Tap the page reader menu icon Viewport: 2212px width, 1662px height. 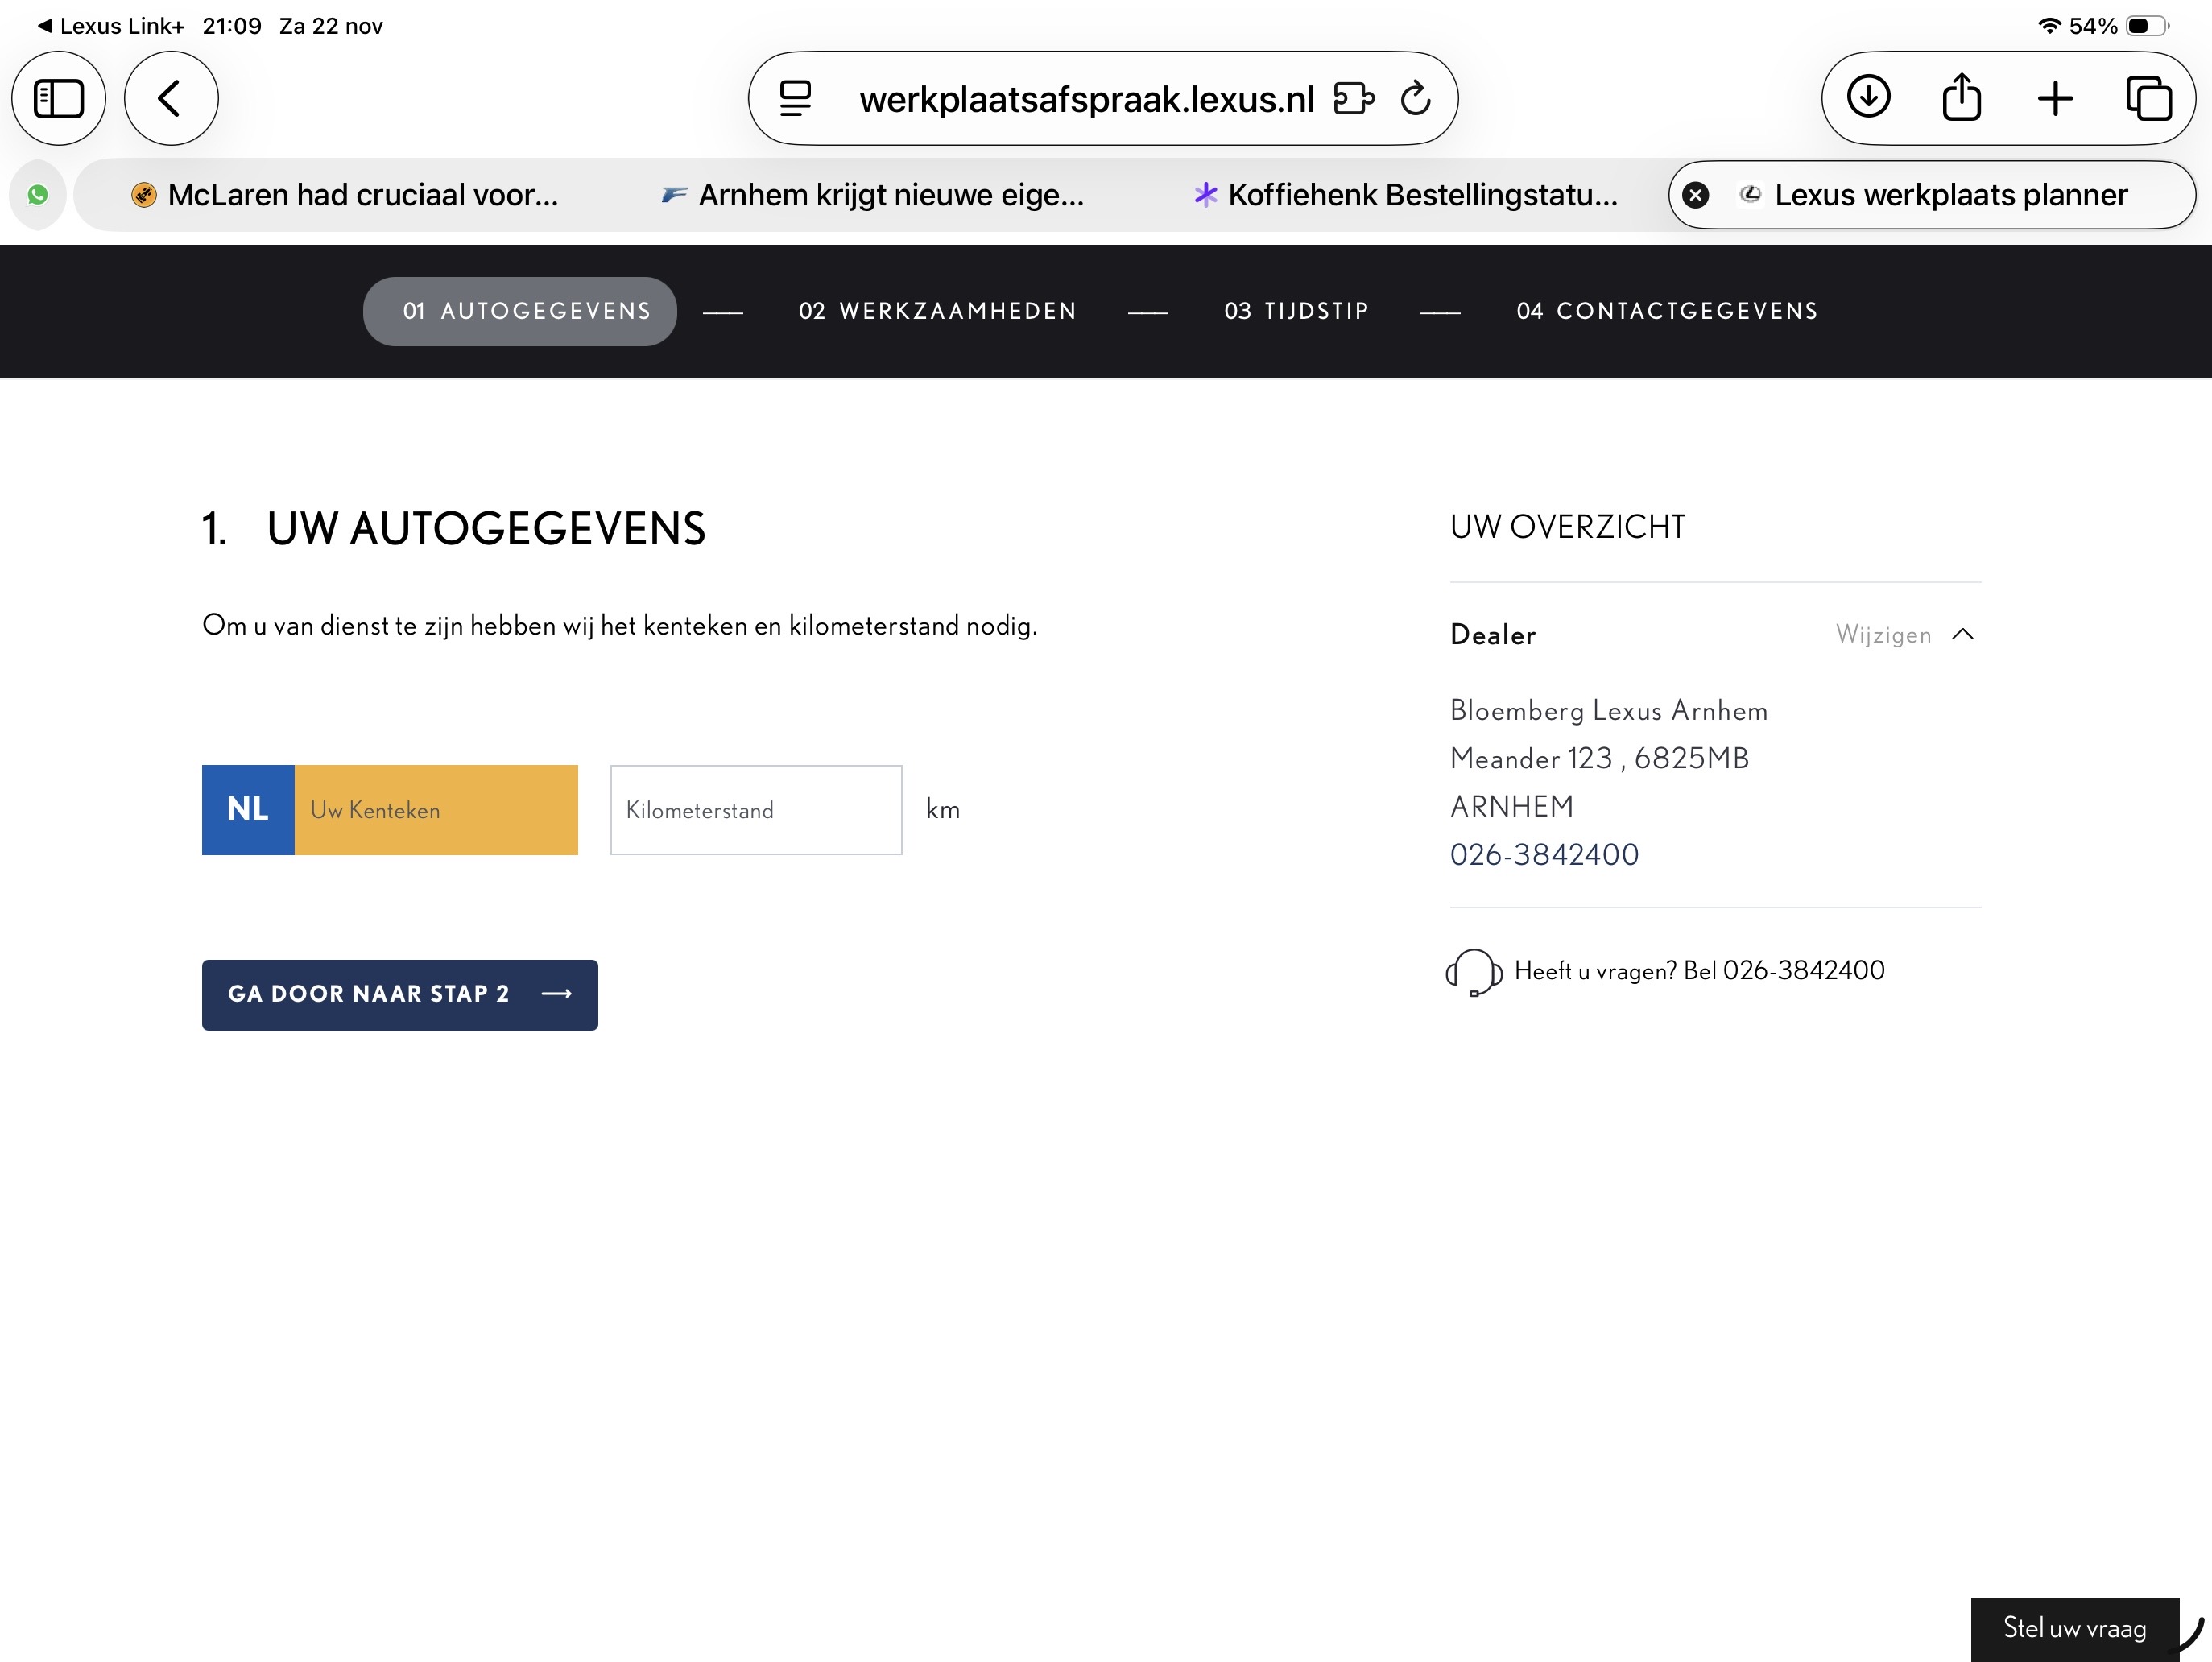click(x=796, y=98)
